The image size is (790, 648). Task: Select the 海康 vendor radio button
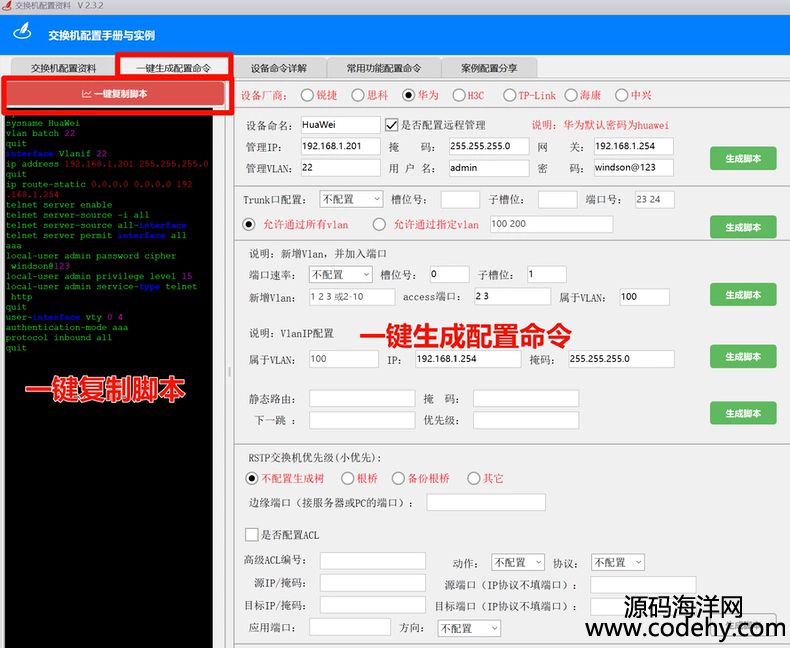pos(571,95)
